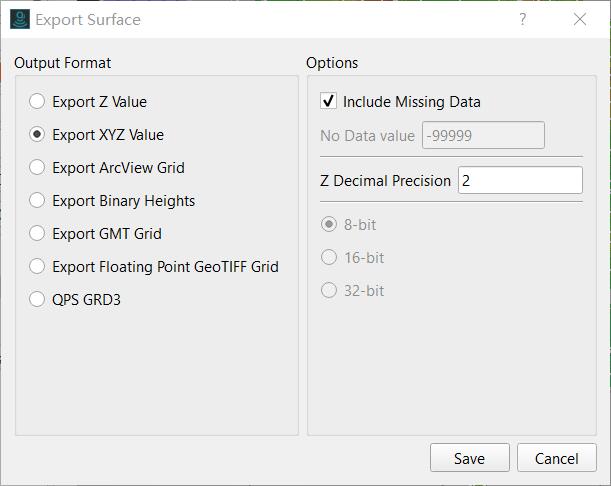Close the Export Surface dialog
This screenshot has width=611, height=486.
pyautogui.click(x=580, y=19)
